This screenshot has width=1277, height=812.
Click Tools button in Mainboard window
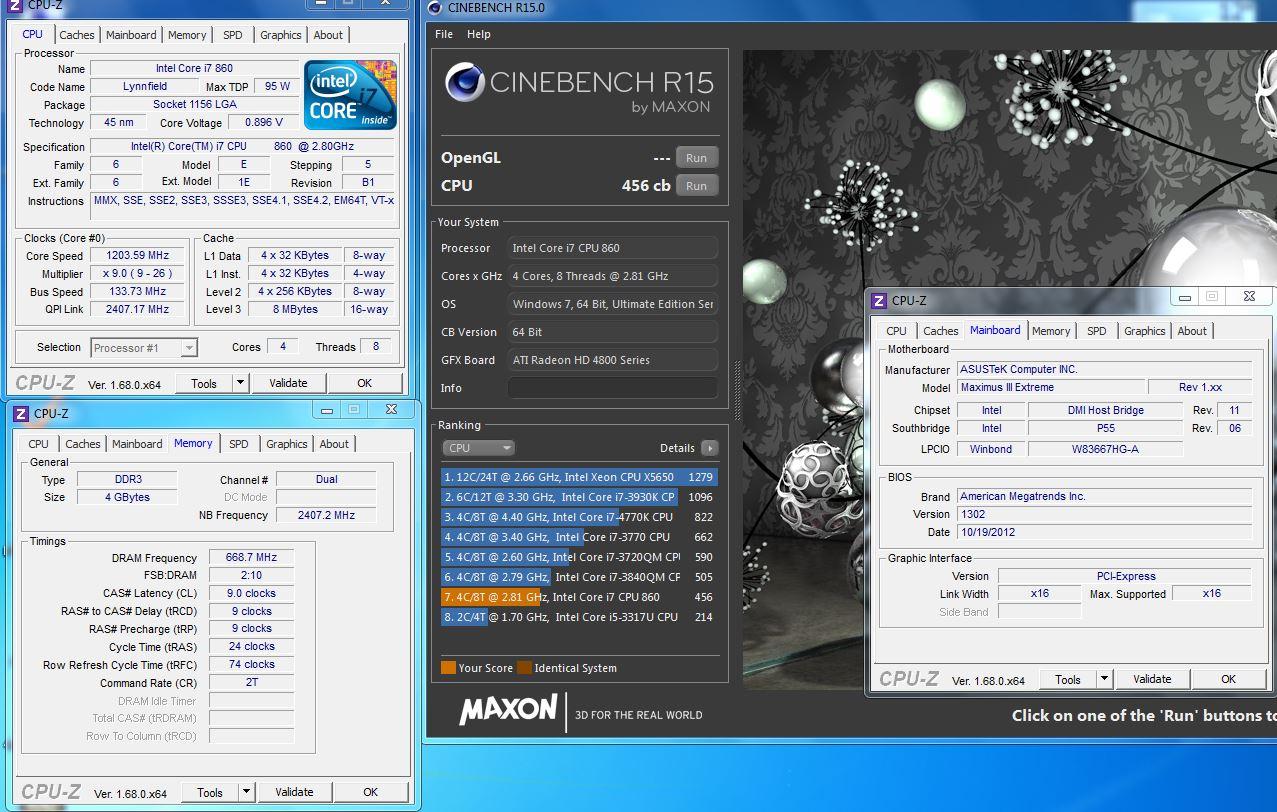pyautogui.click(x=1068, y=679)
